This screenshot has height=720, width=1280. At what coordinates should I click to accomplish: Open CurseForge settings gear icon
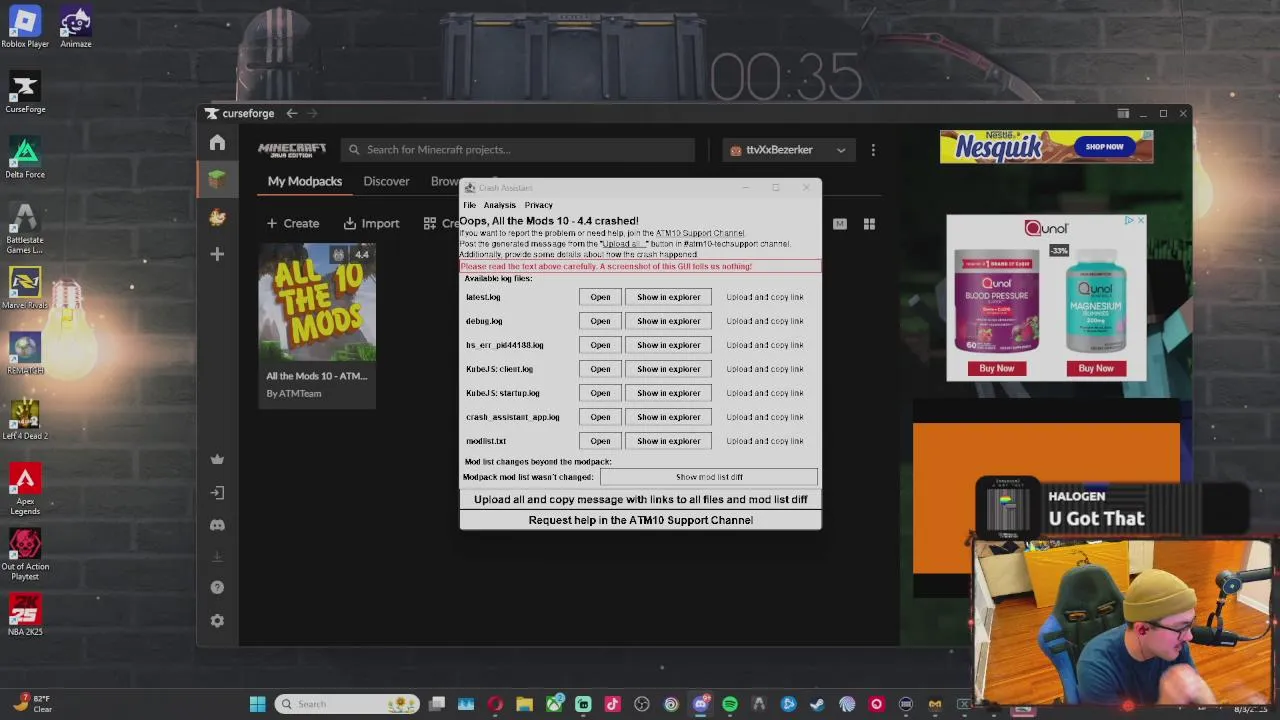pos(217,621)
